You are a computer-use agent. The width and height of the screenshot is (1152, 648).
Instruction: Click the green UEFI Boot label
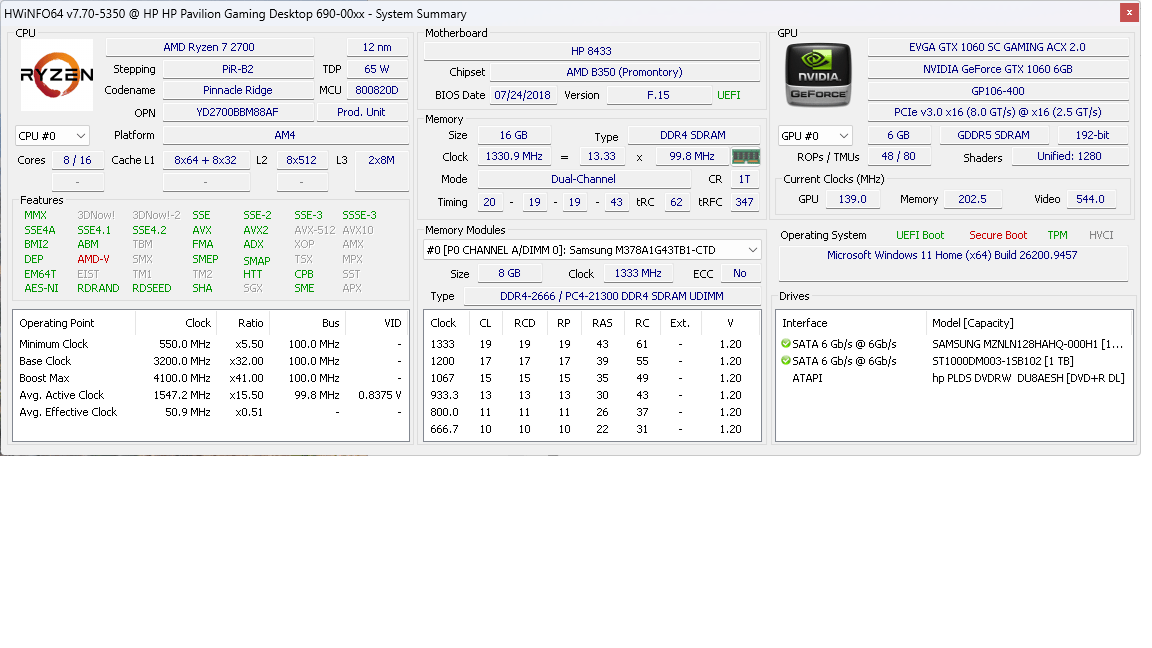[x=920, y=235]
